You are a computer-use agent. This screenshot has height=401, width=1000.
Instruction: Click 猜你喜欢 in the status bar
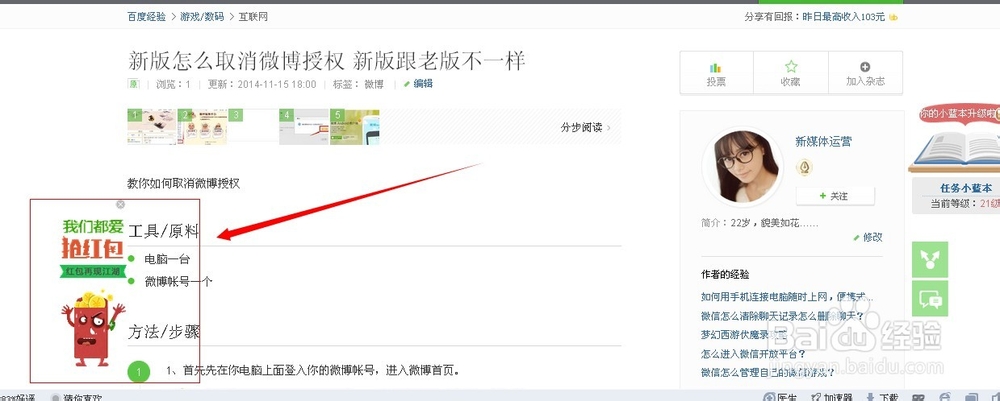pos(77,397)
